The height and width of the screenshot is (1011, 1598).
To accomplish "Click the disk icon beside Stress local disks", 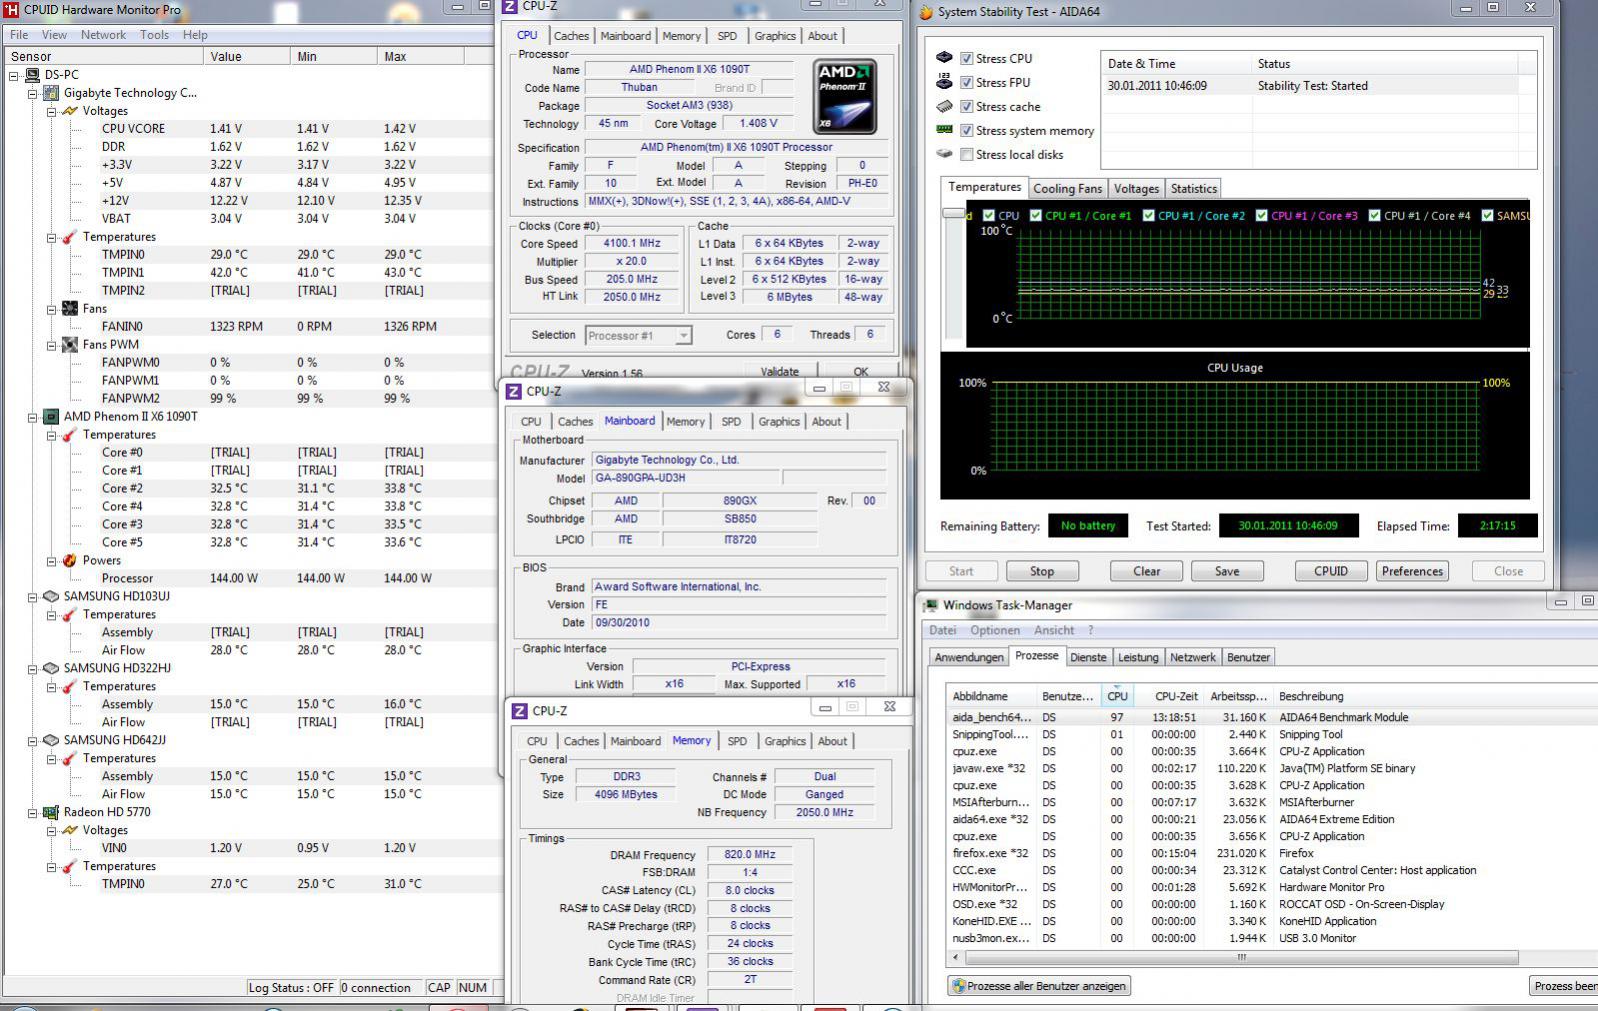I will click(944, 154).
